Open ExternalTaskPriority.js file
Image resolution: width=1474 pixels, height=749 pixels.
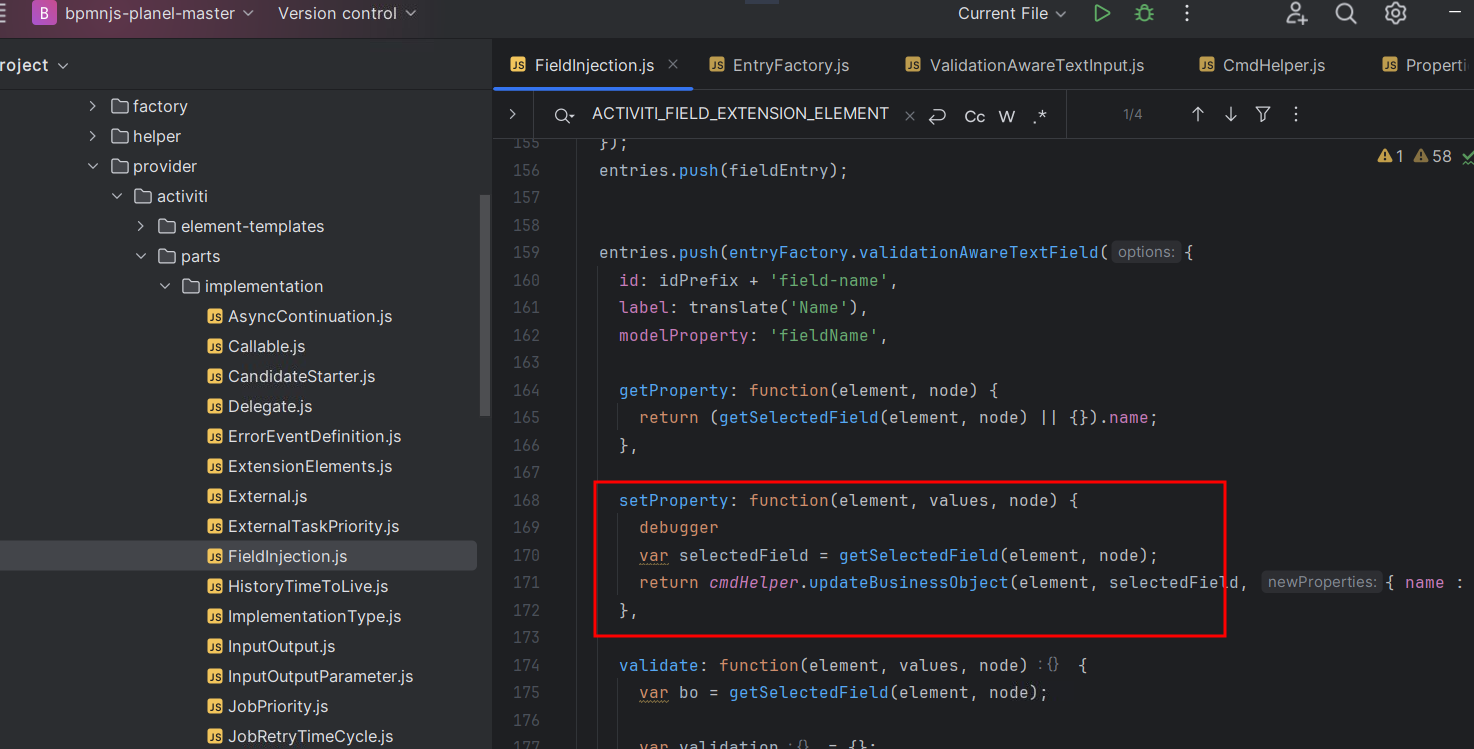303,526
